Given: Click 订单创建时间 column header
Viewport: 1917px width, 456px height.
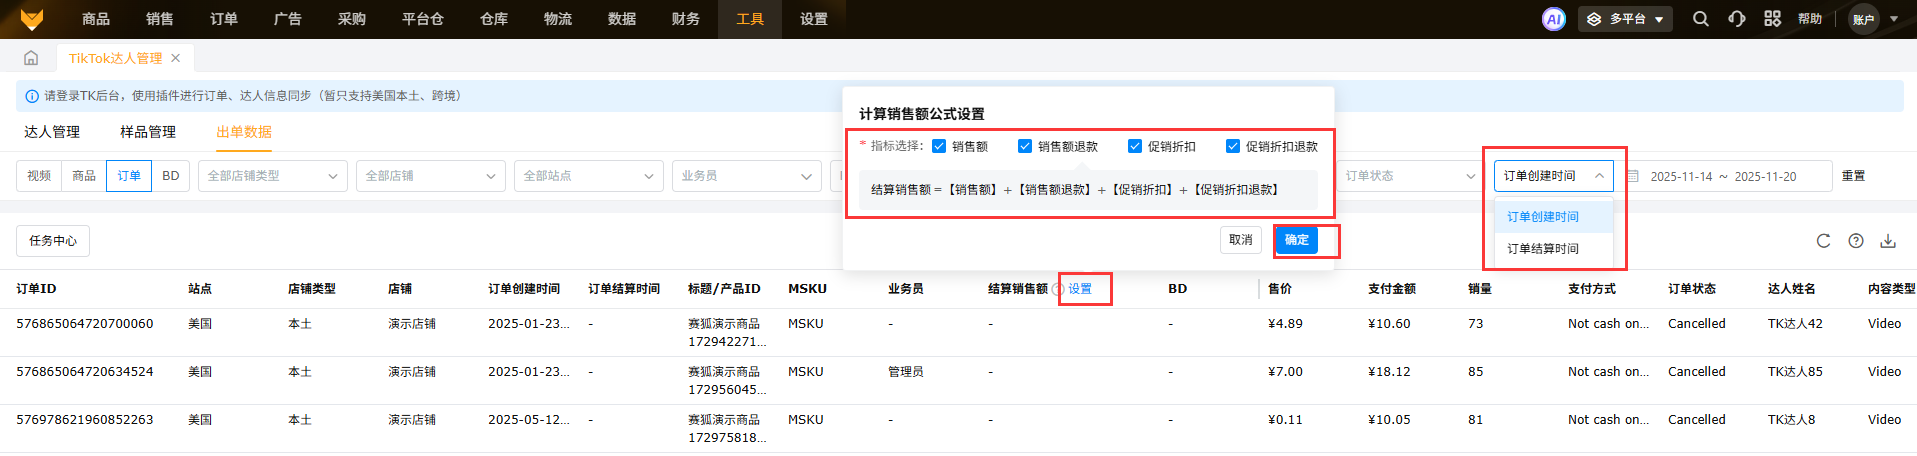Looking at the screenshot, I should [x=524, y=289].
